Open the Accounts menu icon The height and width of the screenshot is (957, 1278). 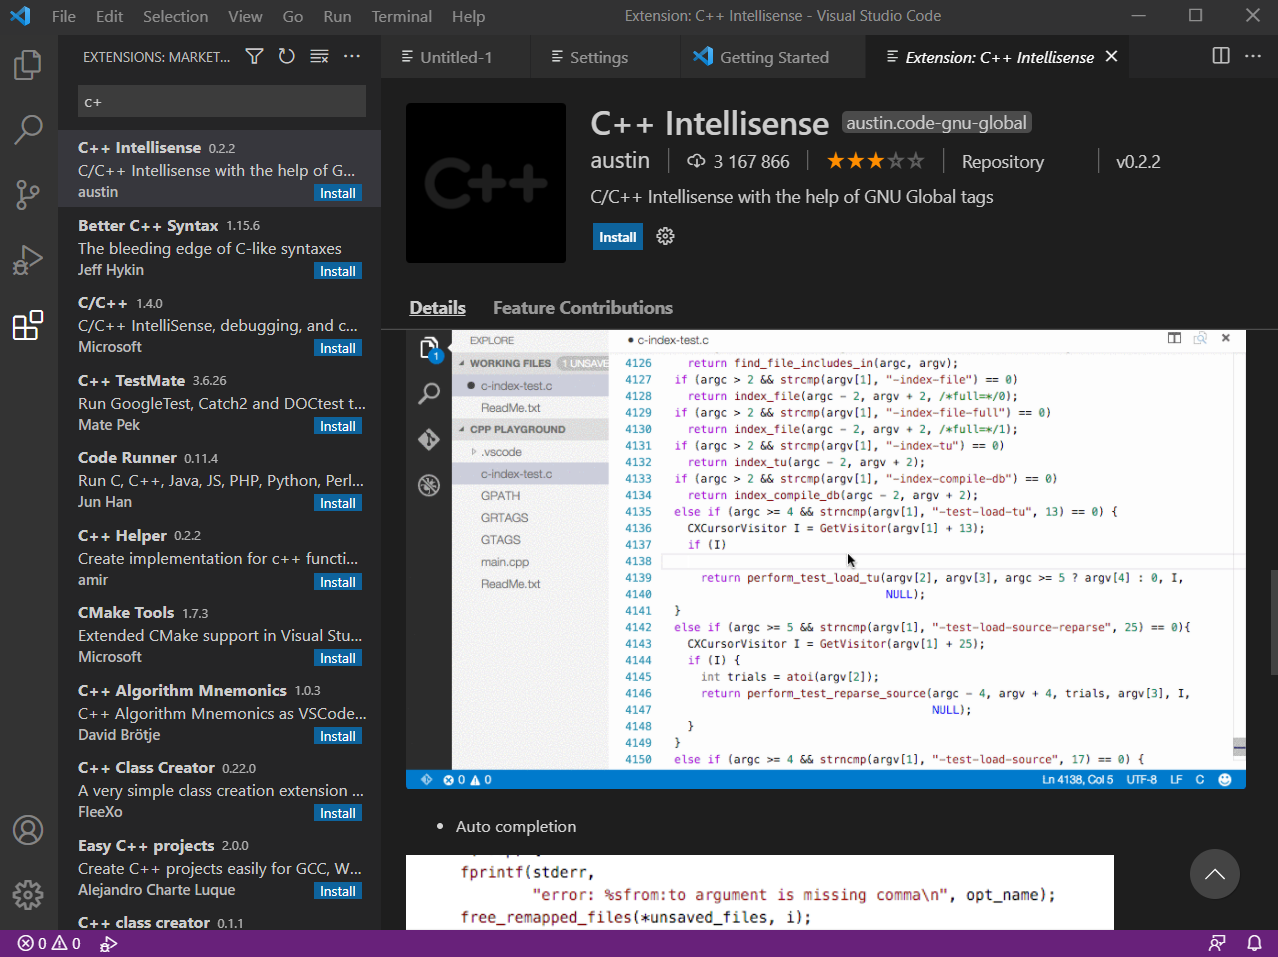point(28,830)
